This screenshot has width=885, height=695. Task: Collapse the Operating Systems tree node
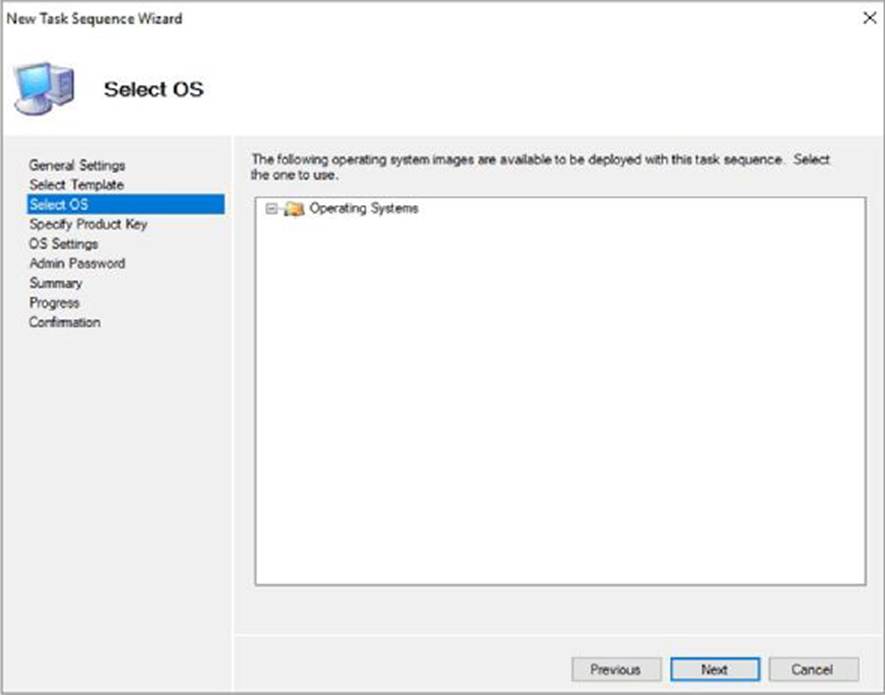coord(271,209)
